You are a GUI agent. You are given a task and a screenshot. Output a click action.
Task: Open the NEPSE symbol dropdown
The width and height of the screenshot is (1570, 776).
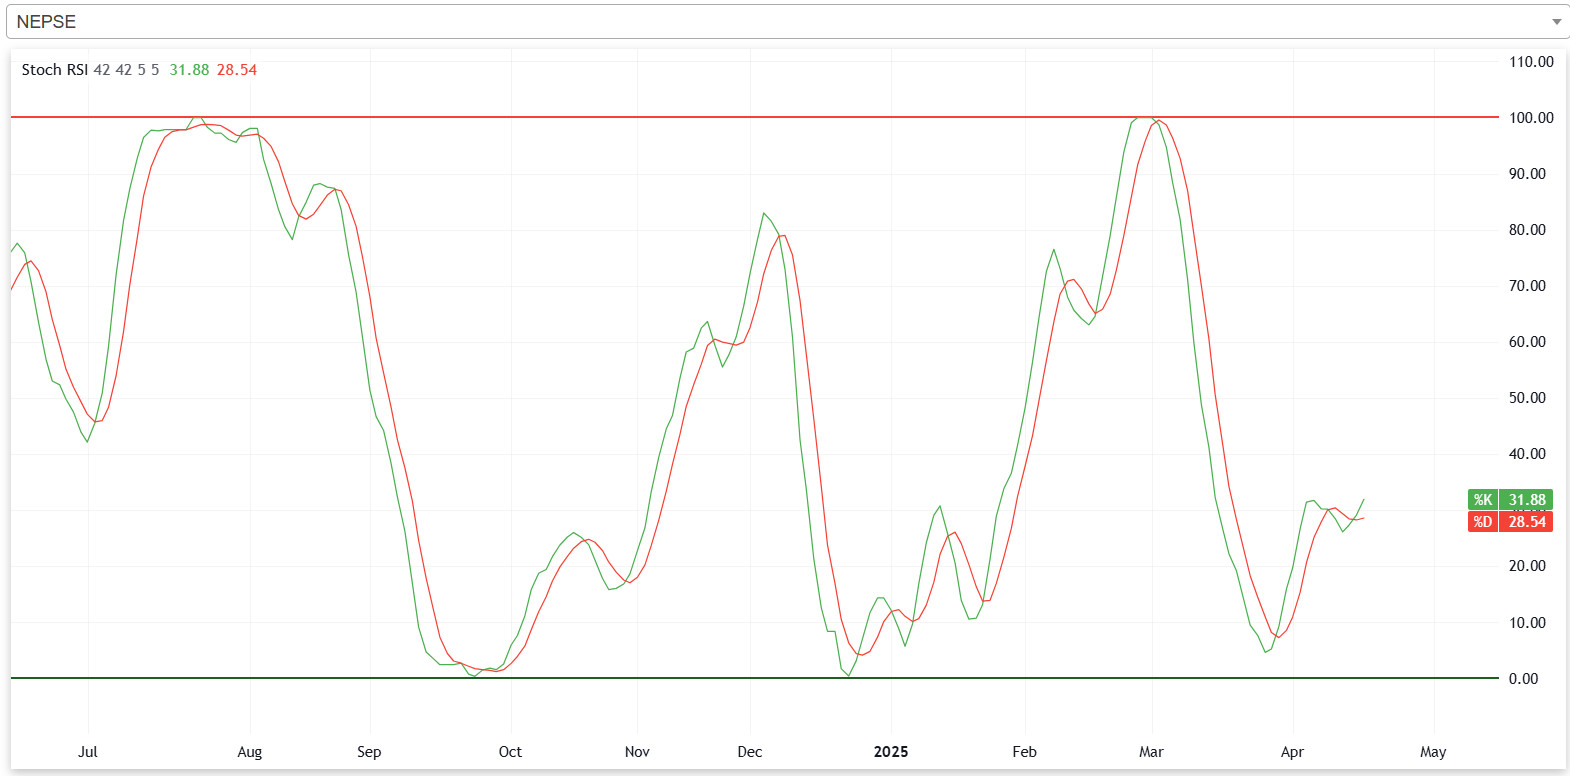(x=780, y=22)
